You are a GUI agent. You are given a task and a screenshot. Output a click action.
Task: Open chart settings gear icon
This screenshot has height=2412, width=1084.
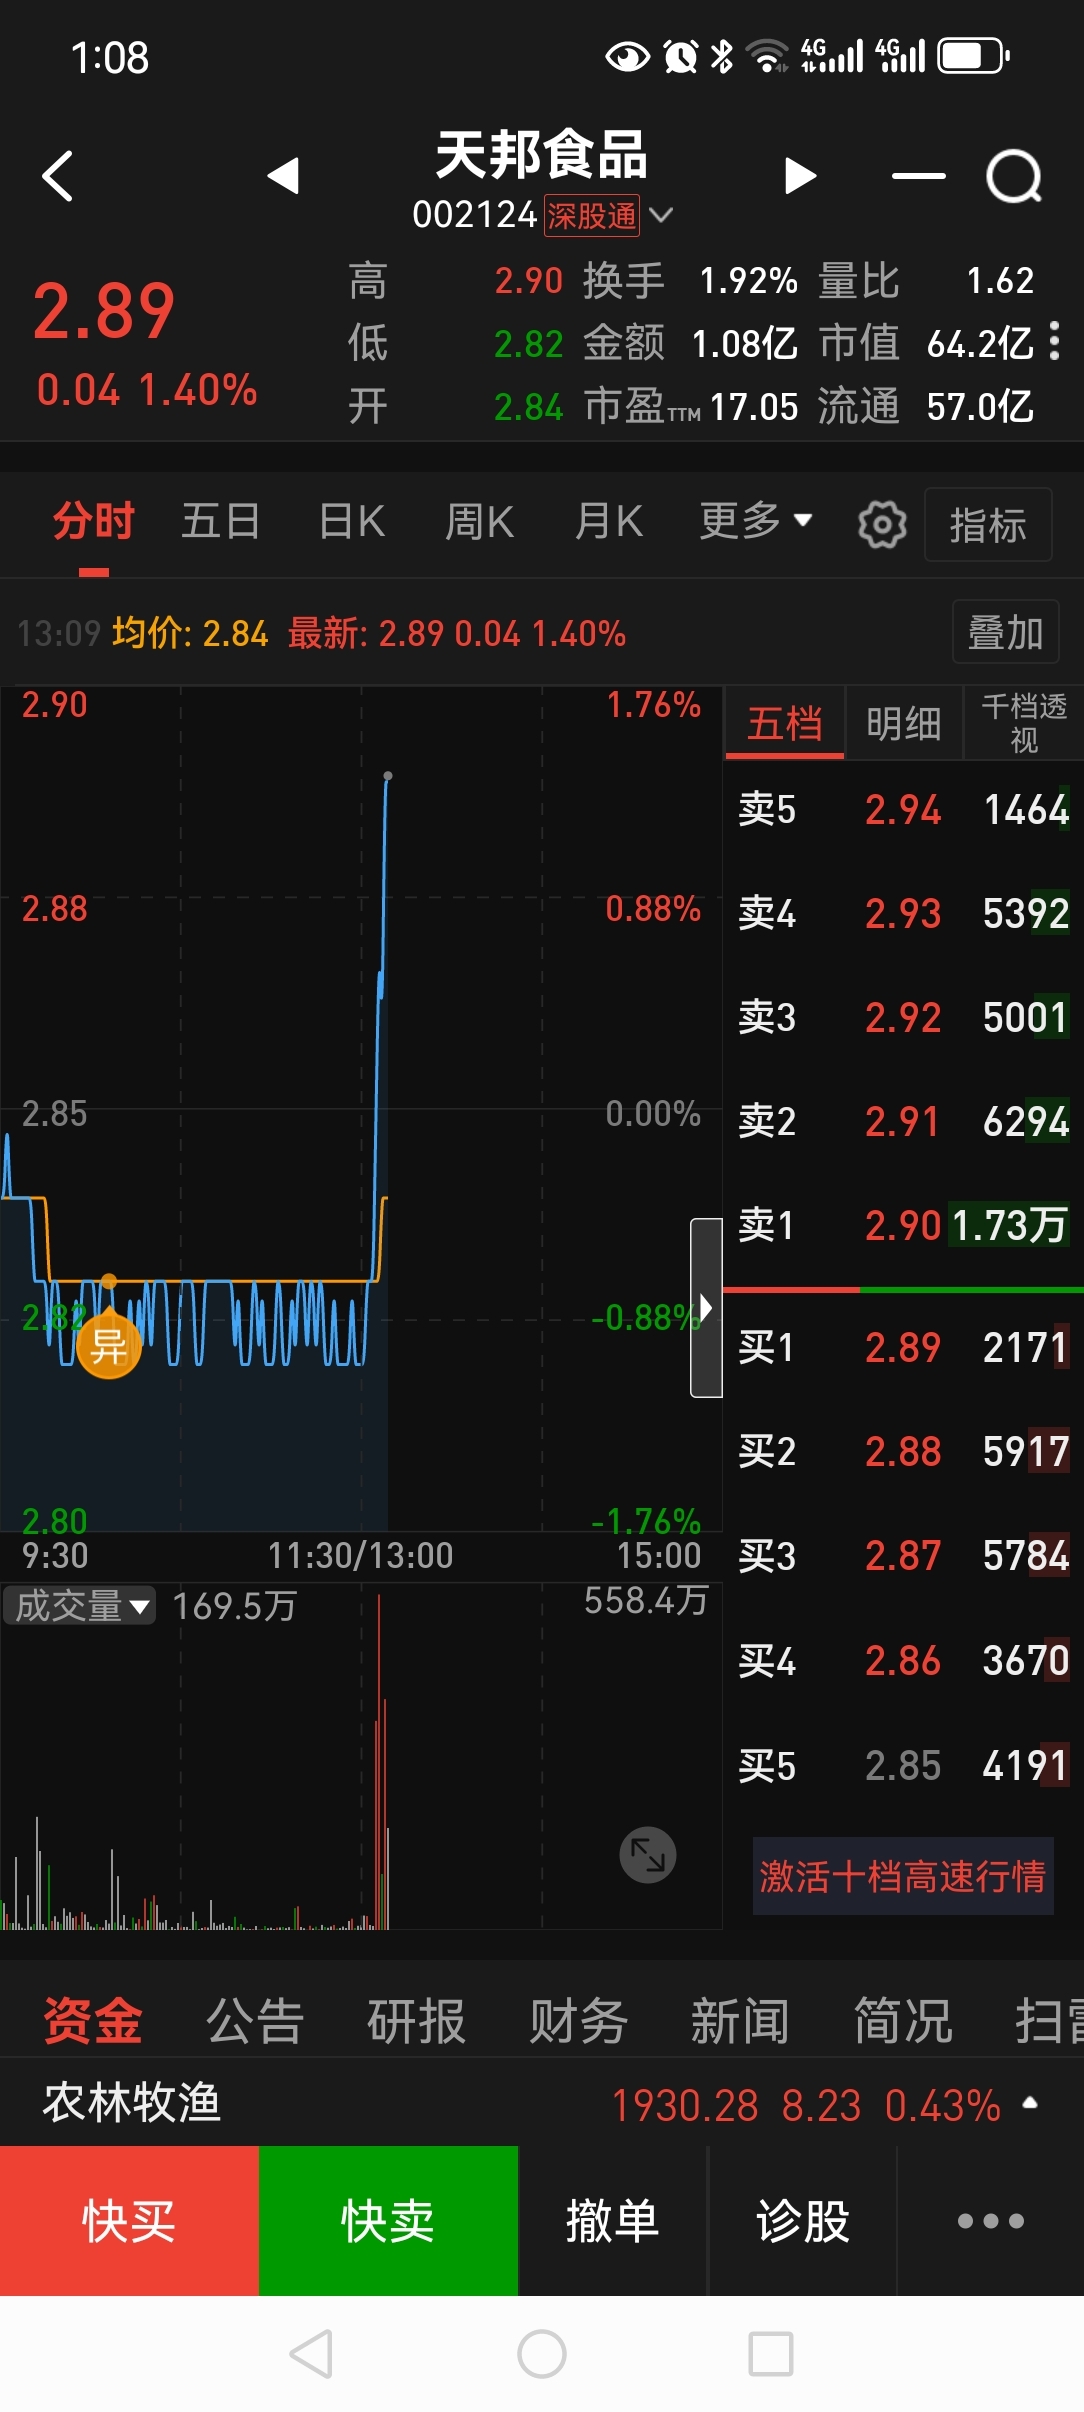[x=882, y=524]
